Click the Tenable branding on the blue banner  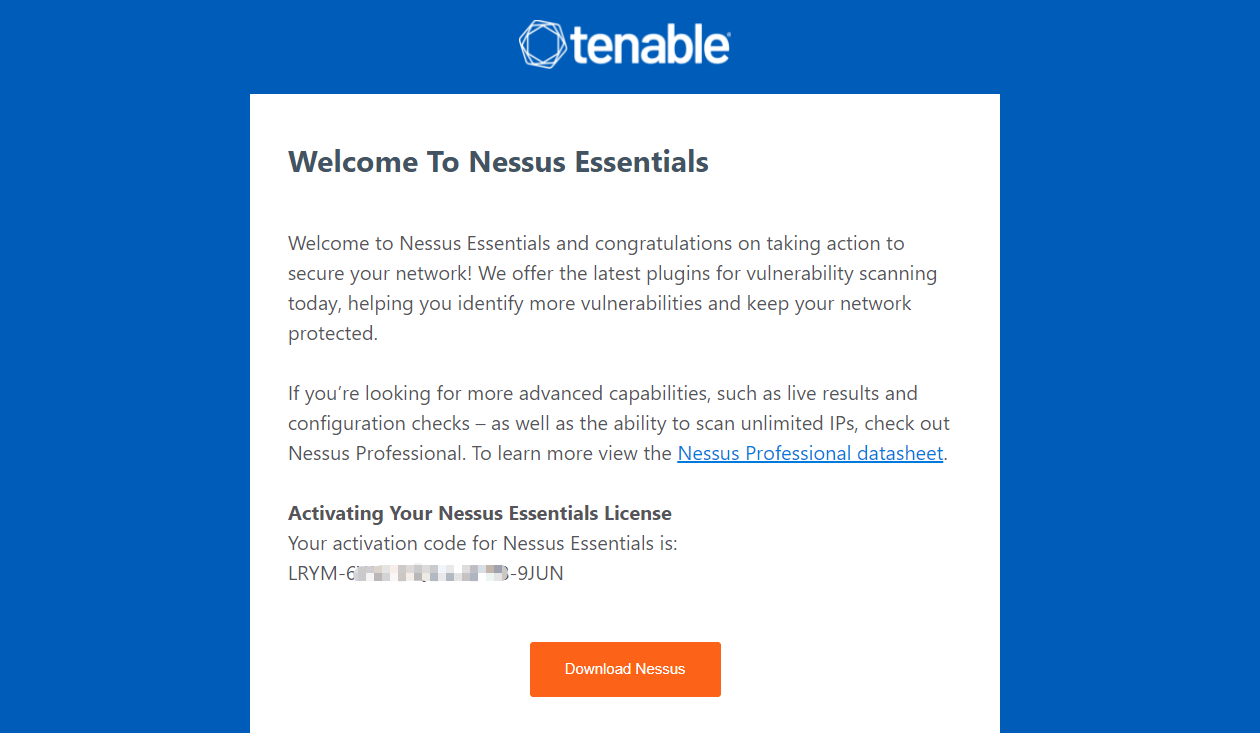625,44
